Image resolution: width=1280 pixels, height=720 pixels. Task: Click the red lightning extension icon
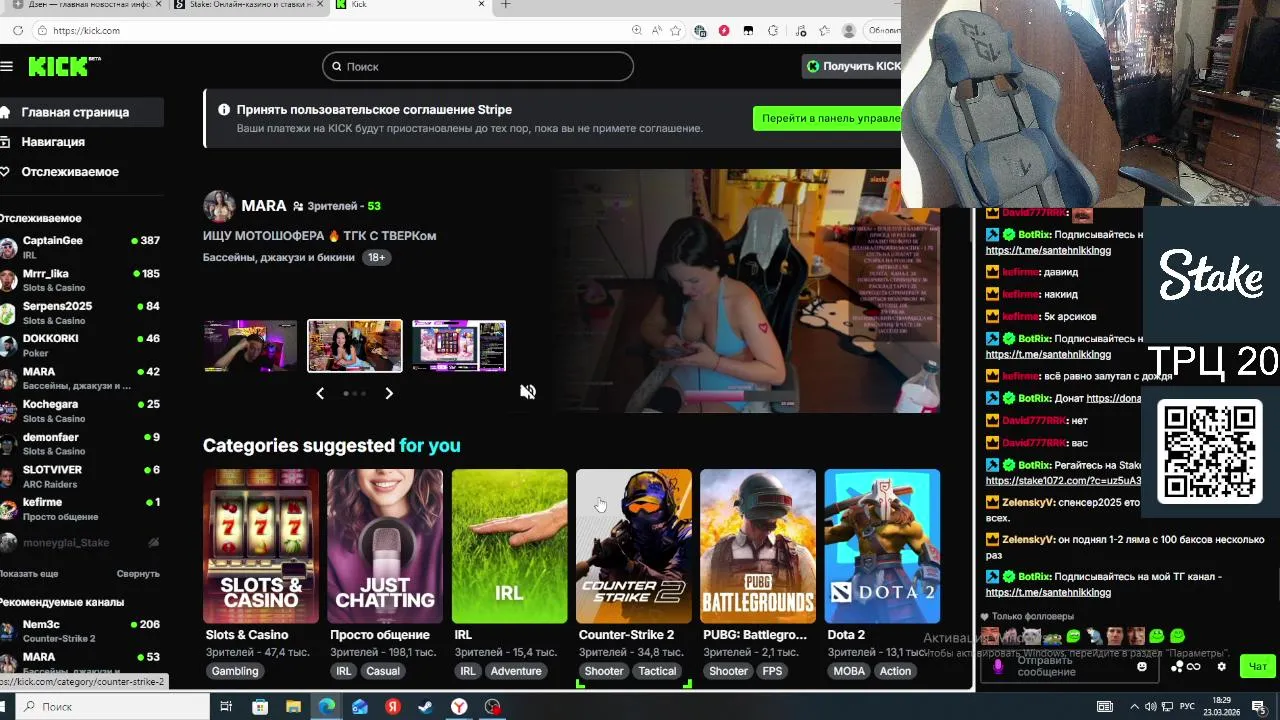(x=724, y=31)
